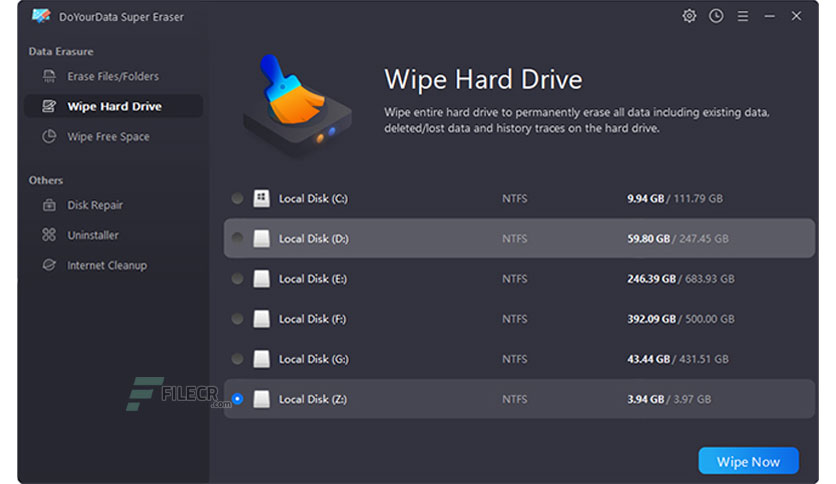Click NTFS in the Local Disk (E:) row

coord(515,278)
